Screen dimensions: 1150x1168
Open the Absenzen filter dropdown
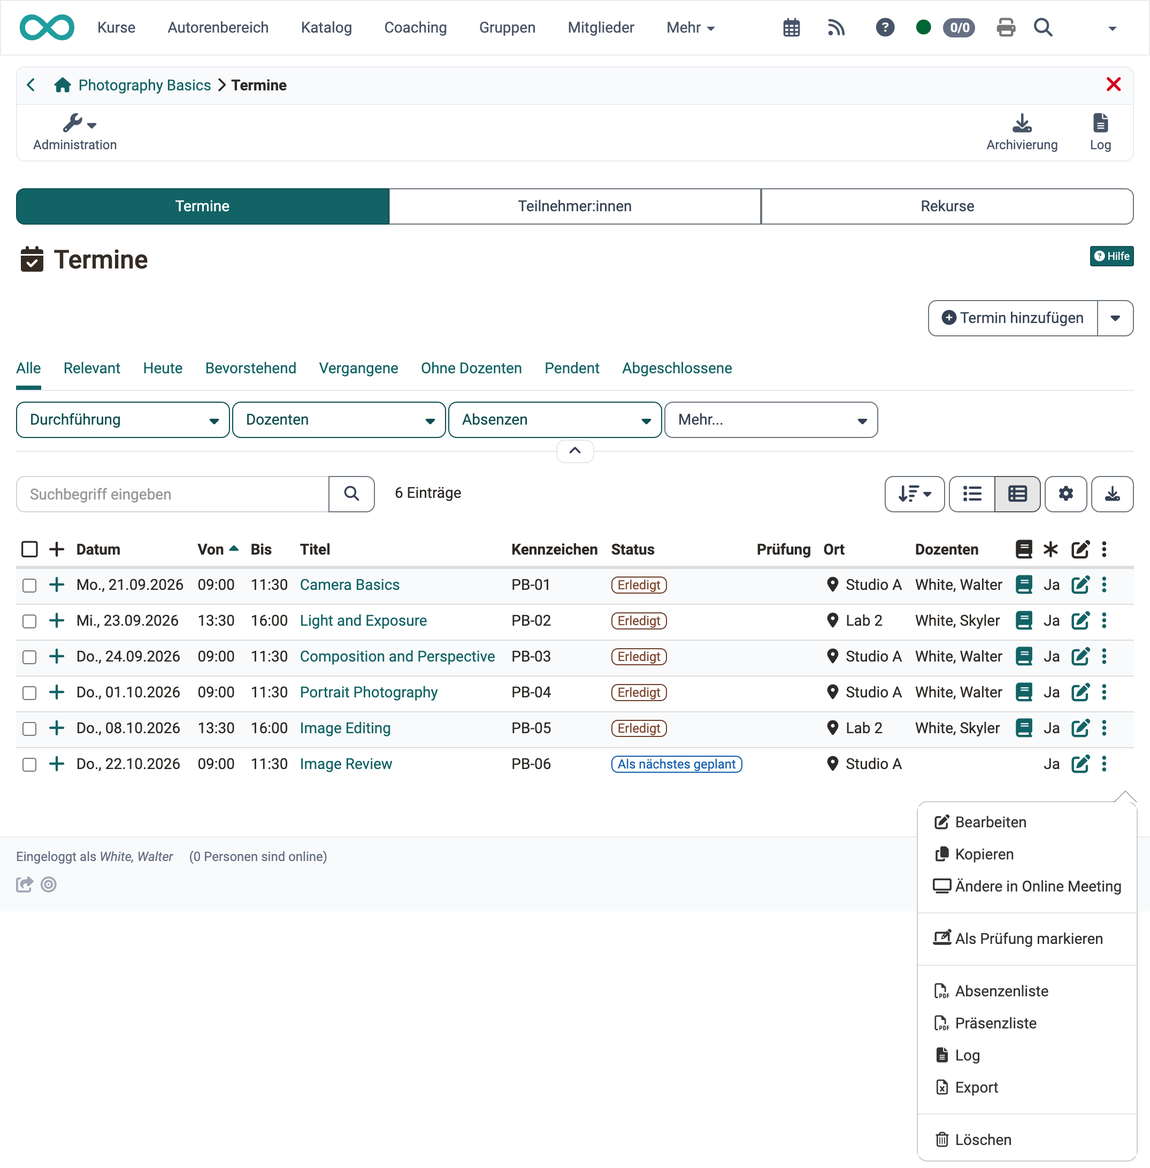coord(555,420)
